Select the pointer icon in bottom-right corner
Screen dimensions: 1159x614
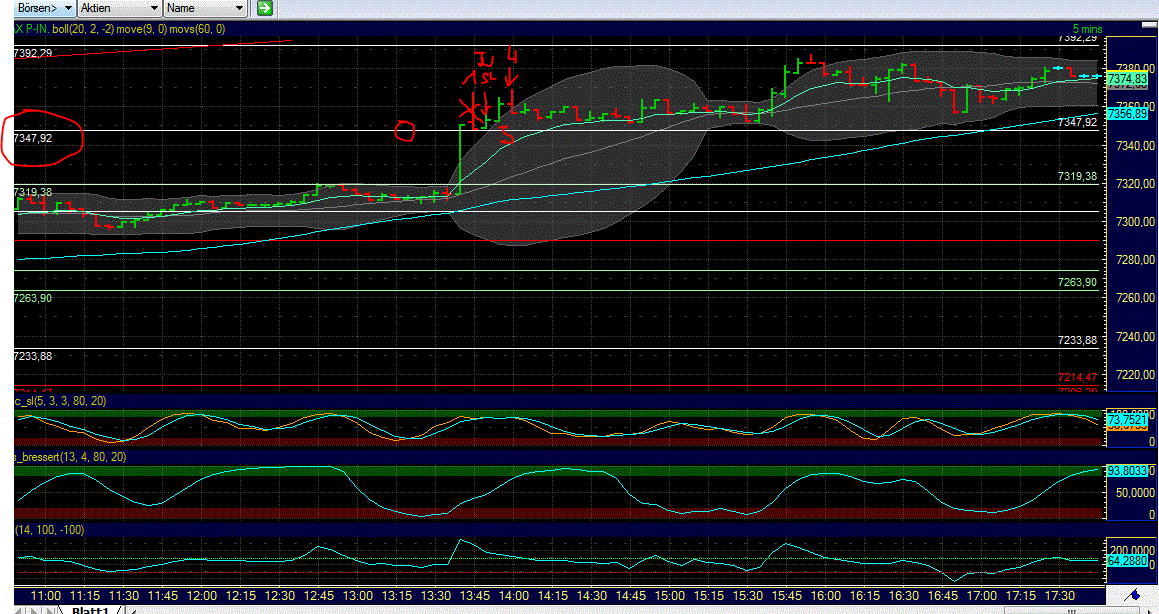tap(1149, 609)
